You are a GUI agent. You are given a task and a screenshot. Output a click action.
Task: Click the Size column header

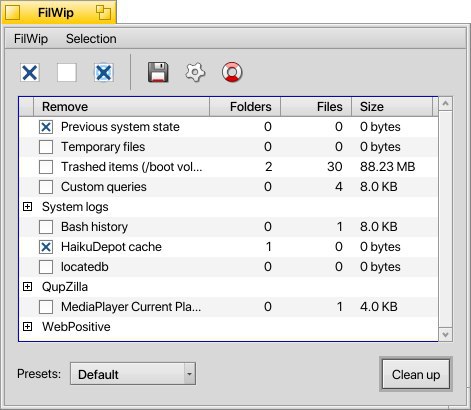pos(392,107)
